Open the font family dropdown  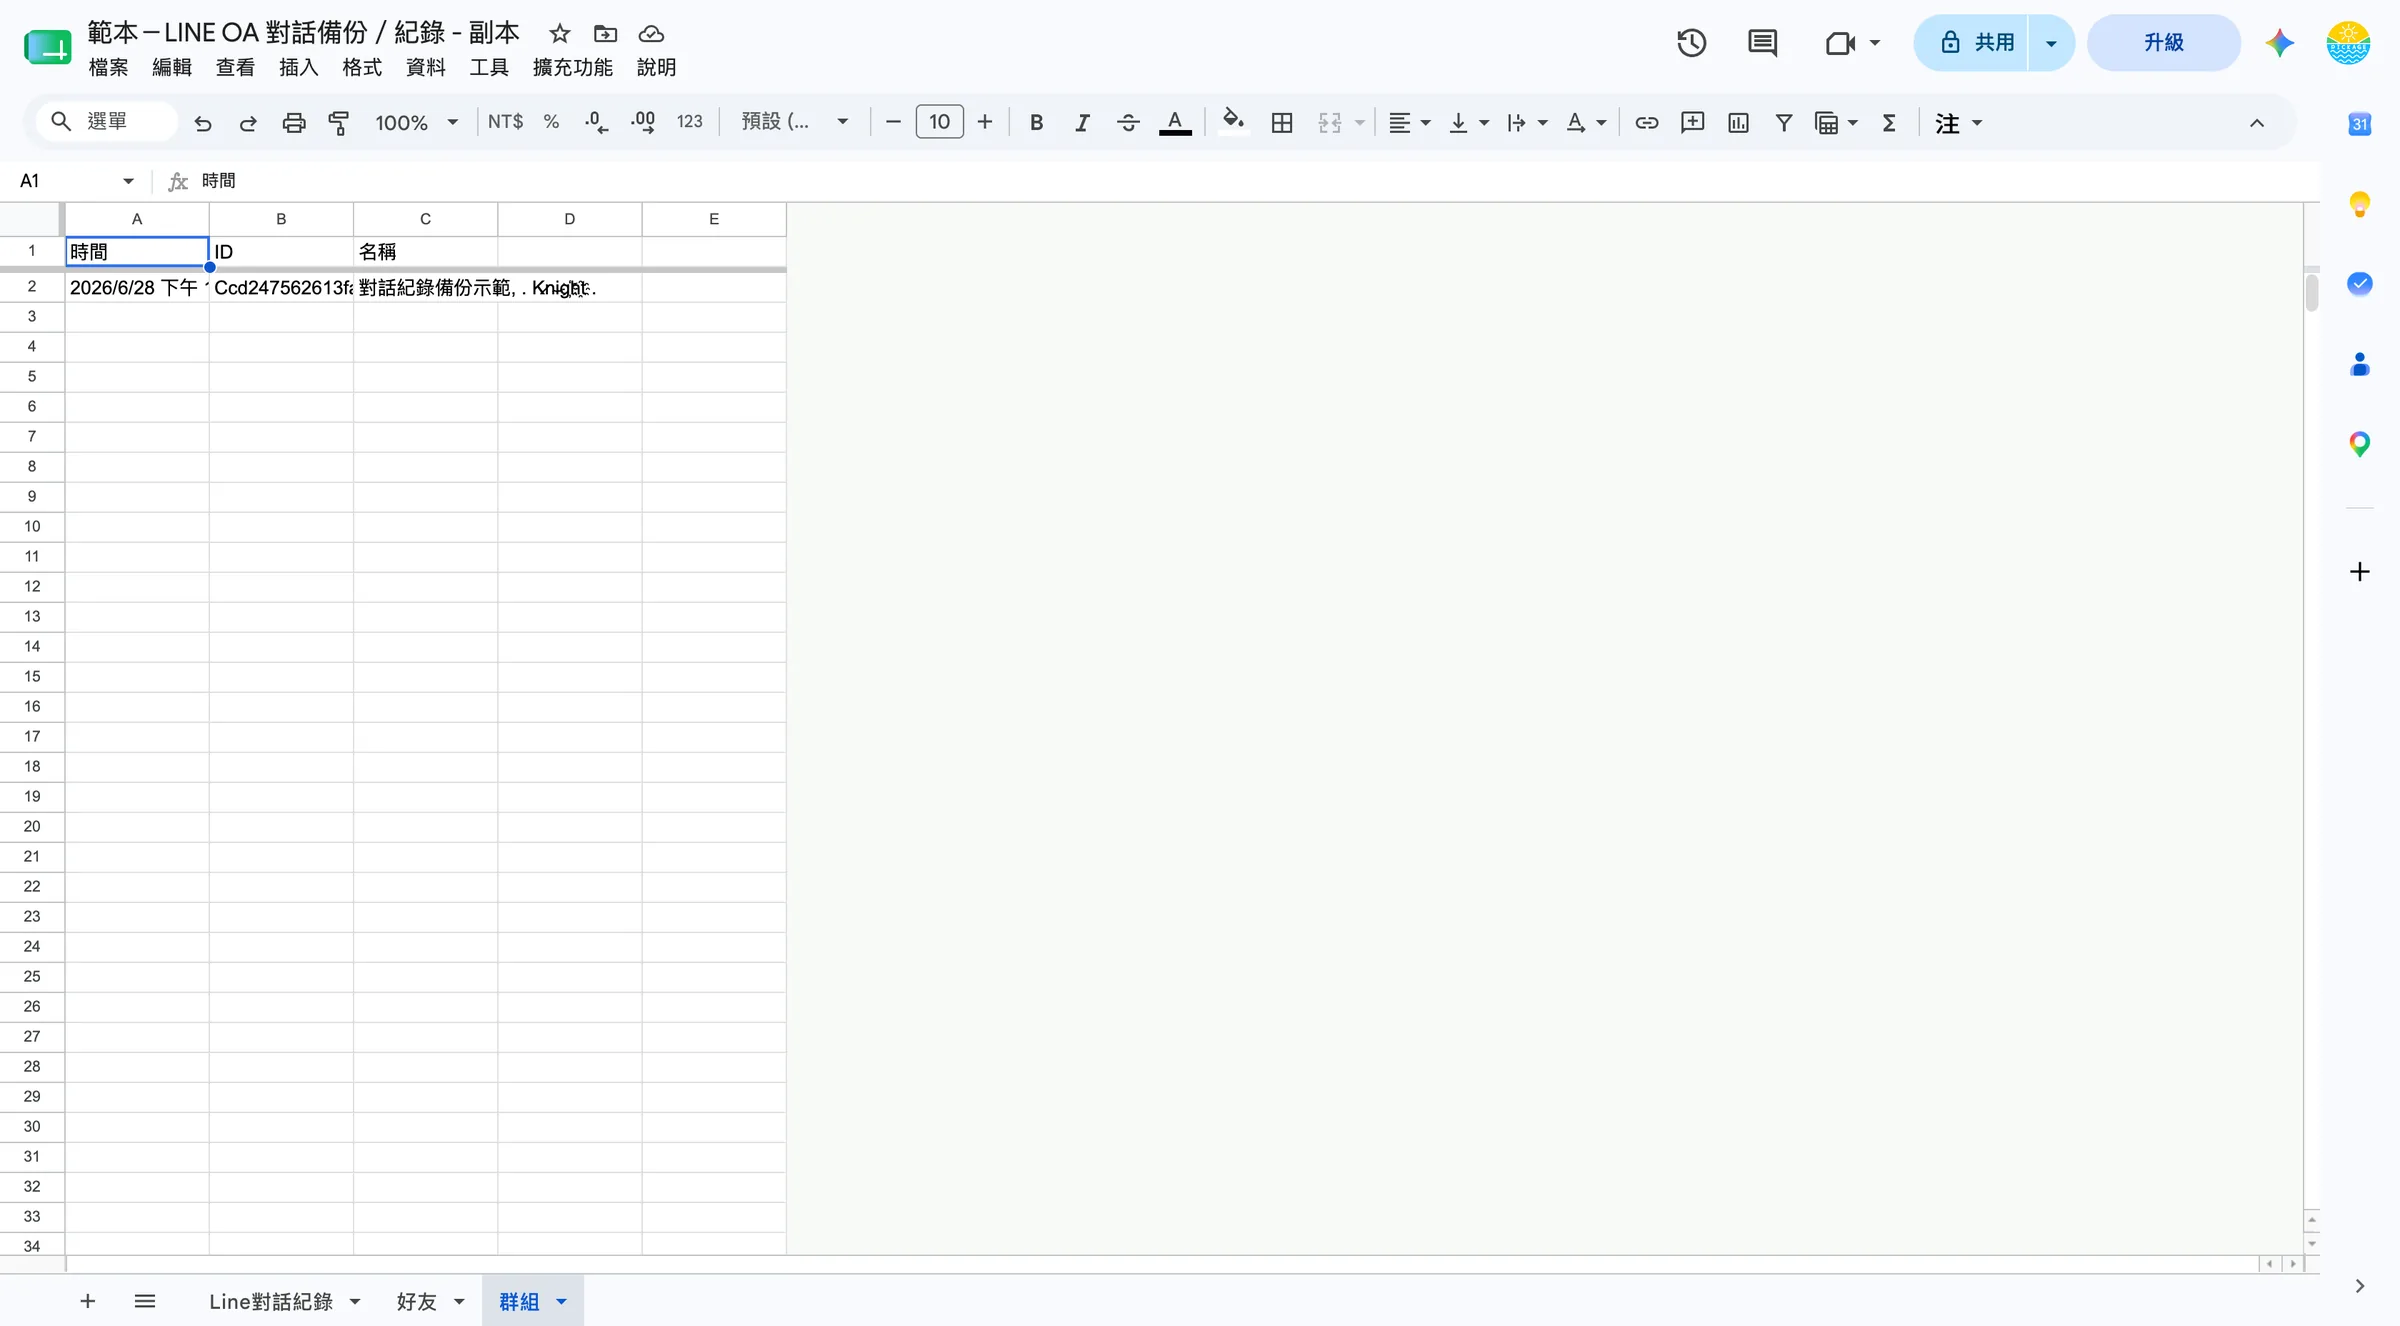click(x=795, y=122)
